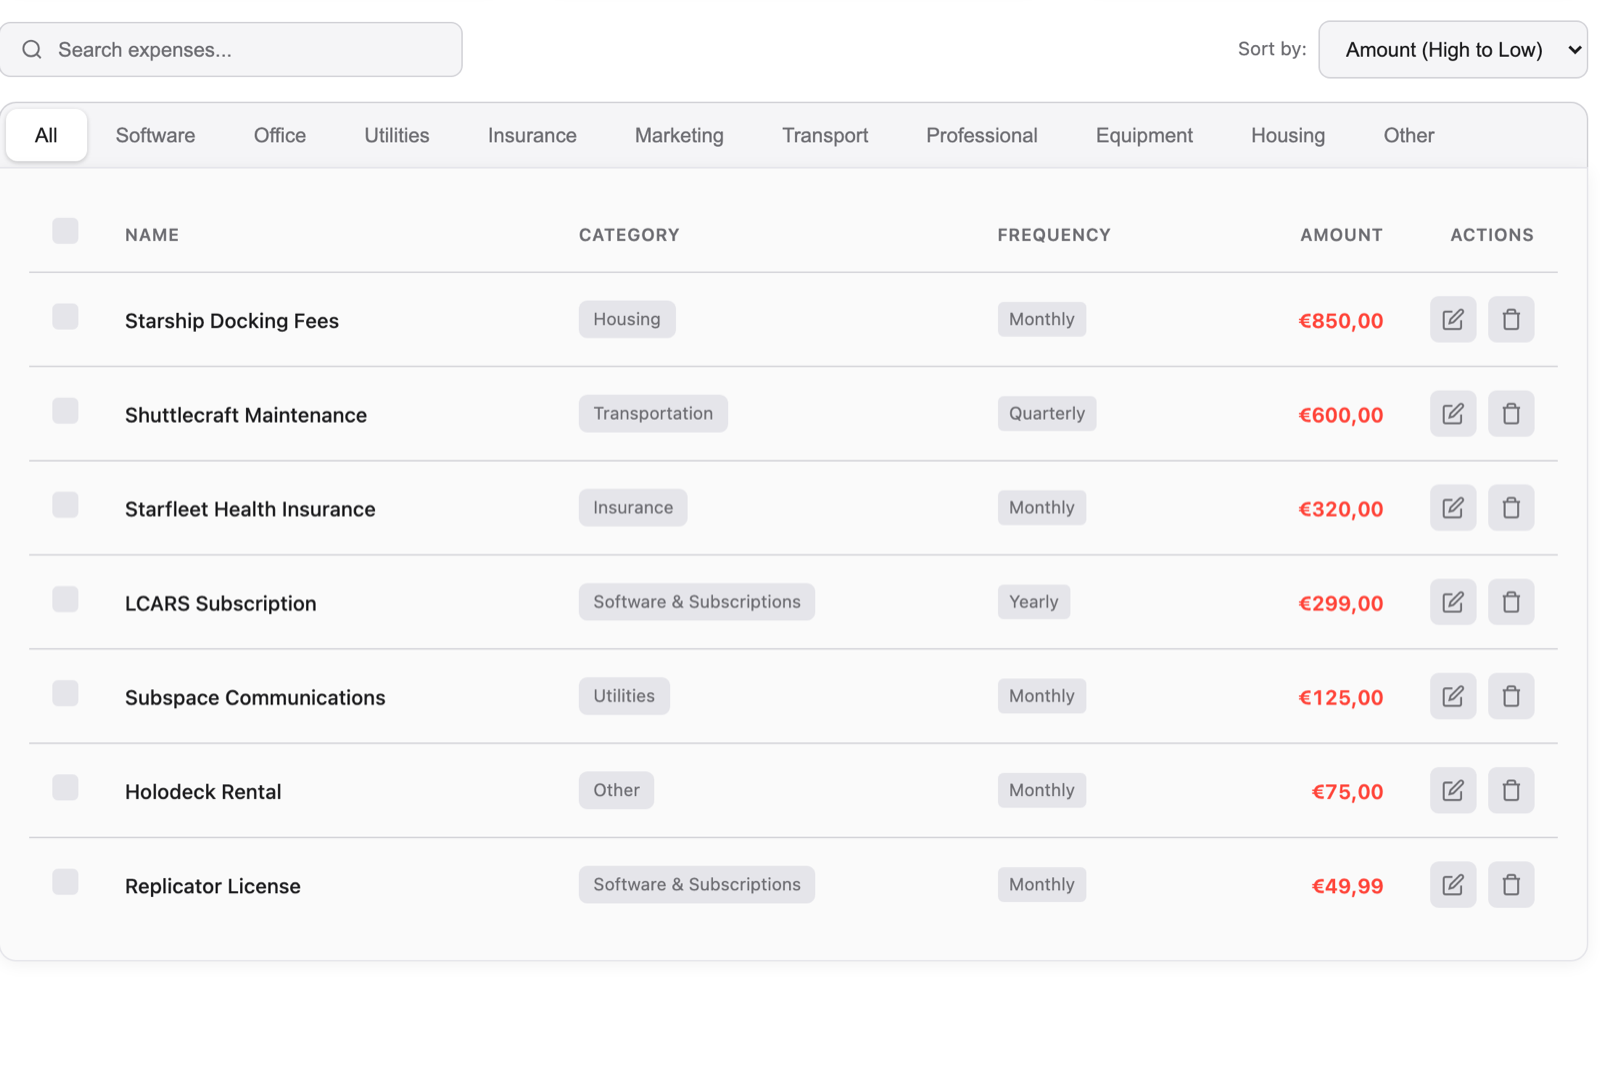Delete the Holodeck Rental expense
This screenshot has width=1600, height=1085.
pyautogui.click(x=1510, y=790)
